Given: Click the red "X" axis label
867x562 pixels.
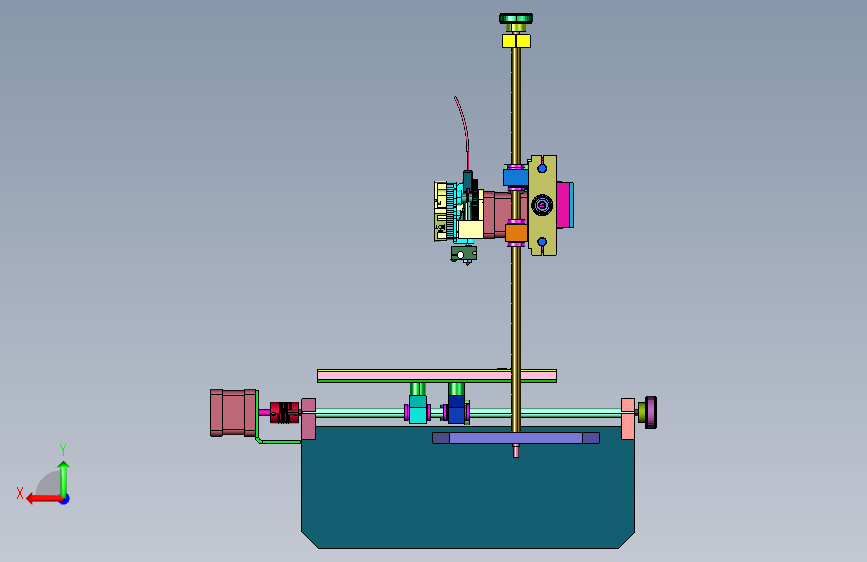Looking at the screenshot, I should 20,493.
